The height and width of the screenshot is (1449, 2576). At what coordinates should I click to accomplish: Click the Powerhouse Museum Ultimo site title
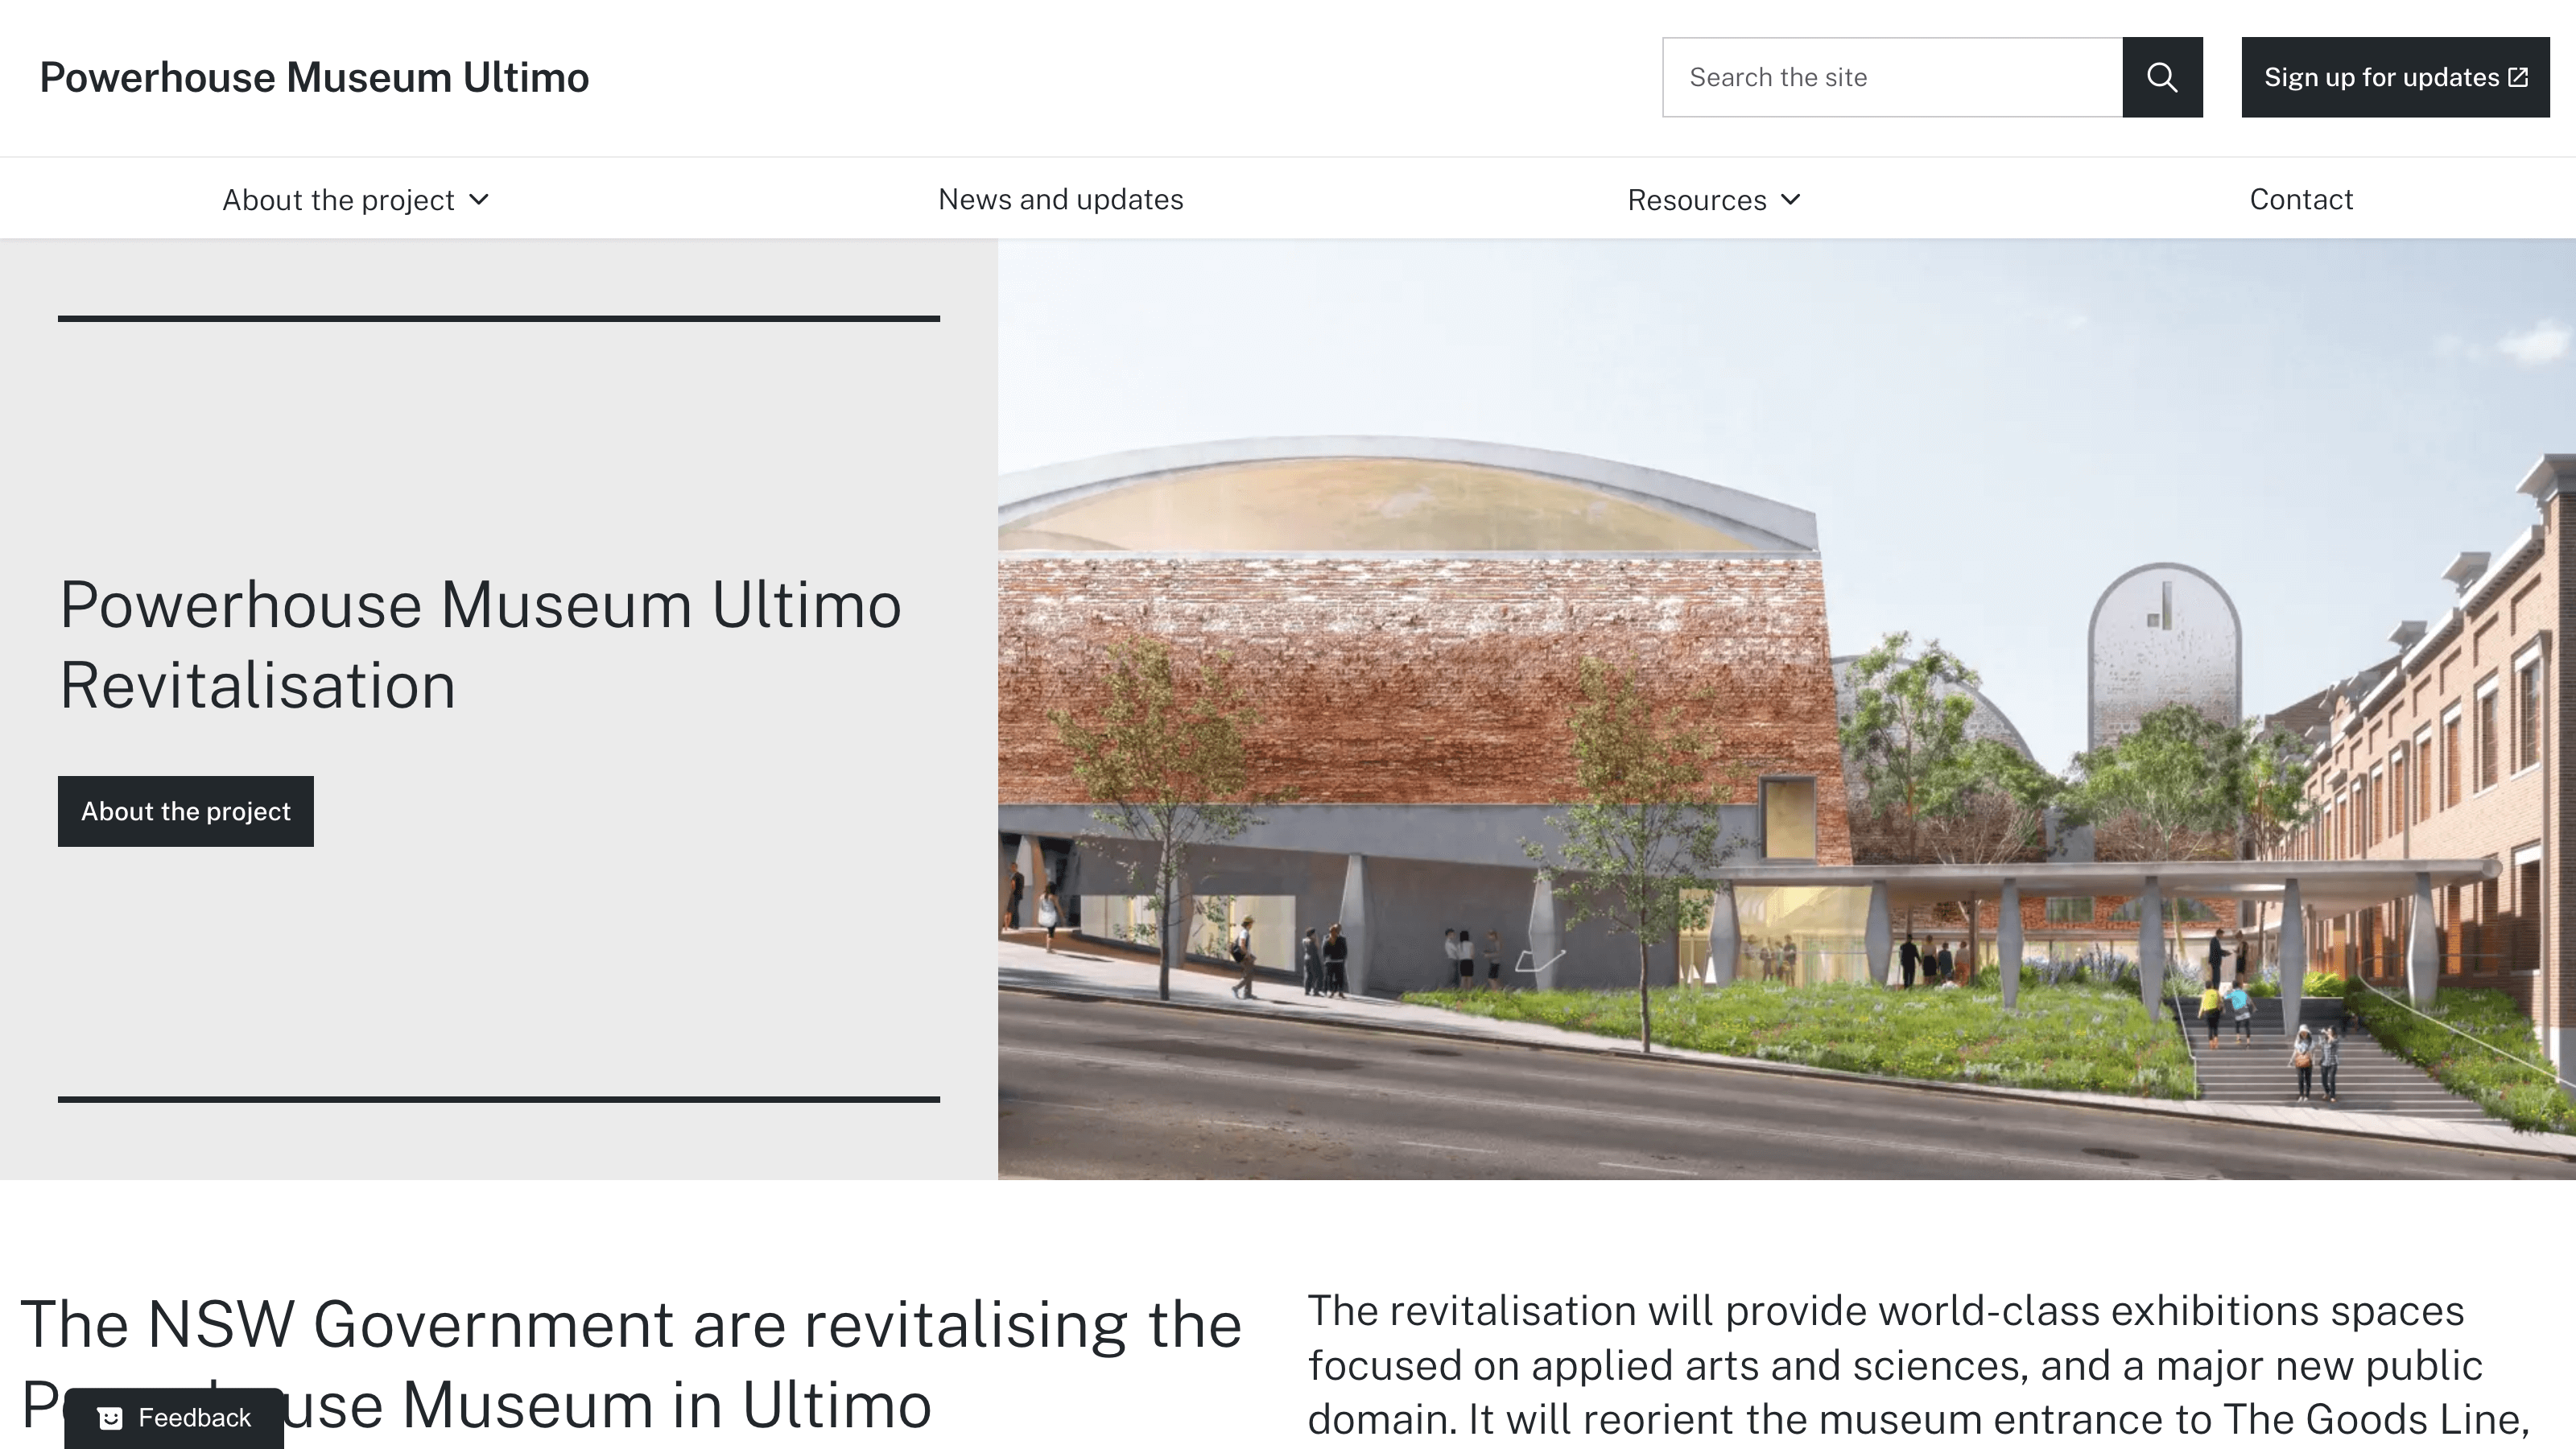314,77
